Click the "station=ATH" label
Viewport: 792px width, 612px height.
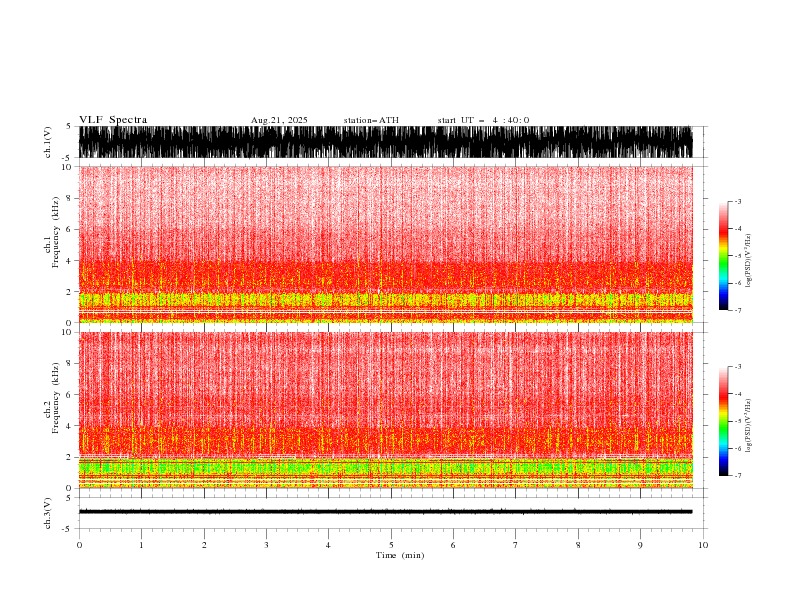pyautogui.click(x=371, y=120)
